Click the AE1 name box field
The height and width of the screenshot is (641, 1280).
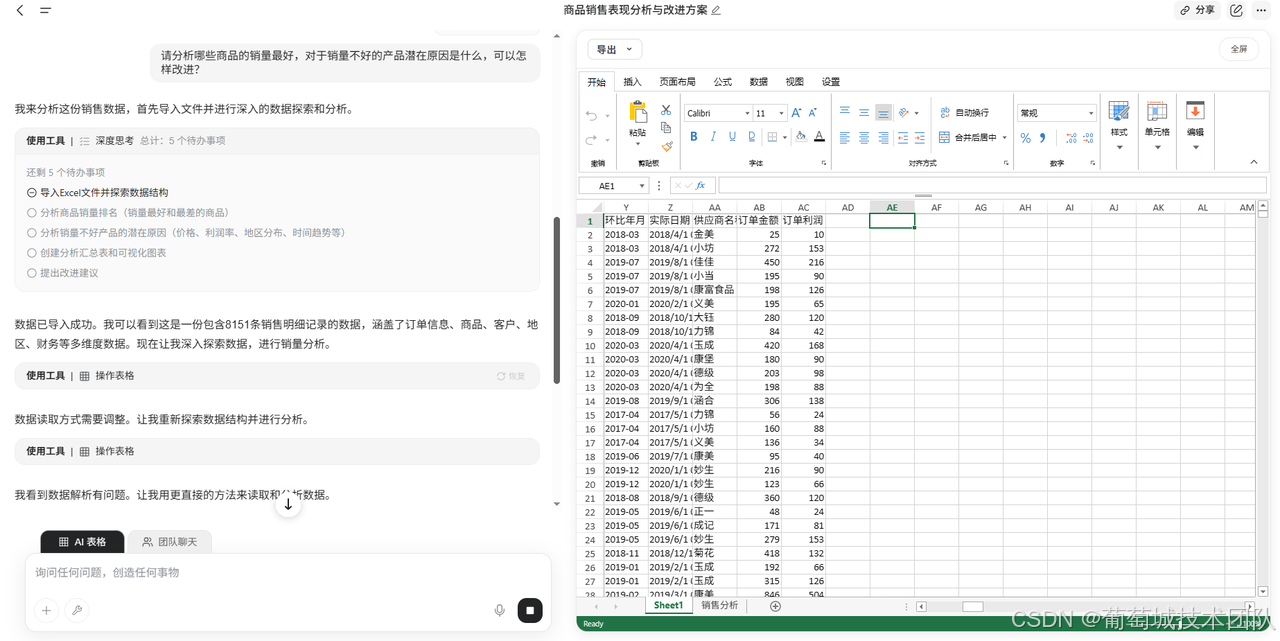pos(612,185)
